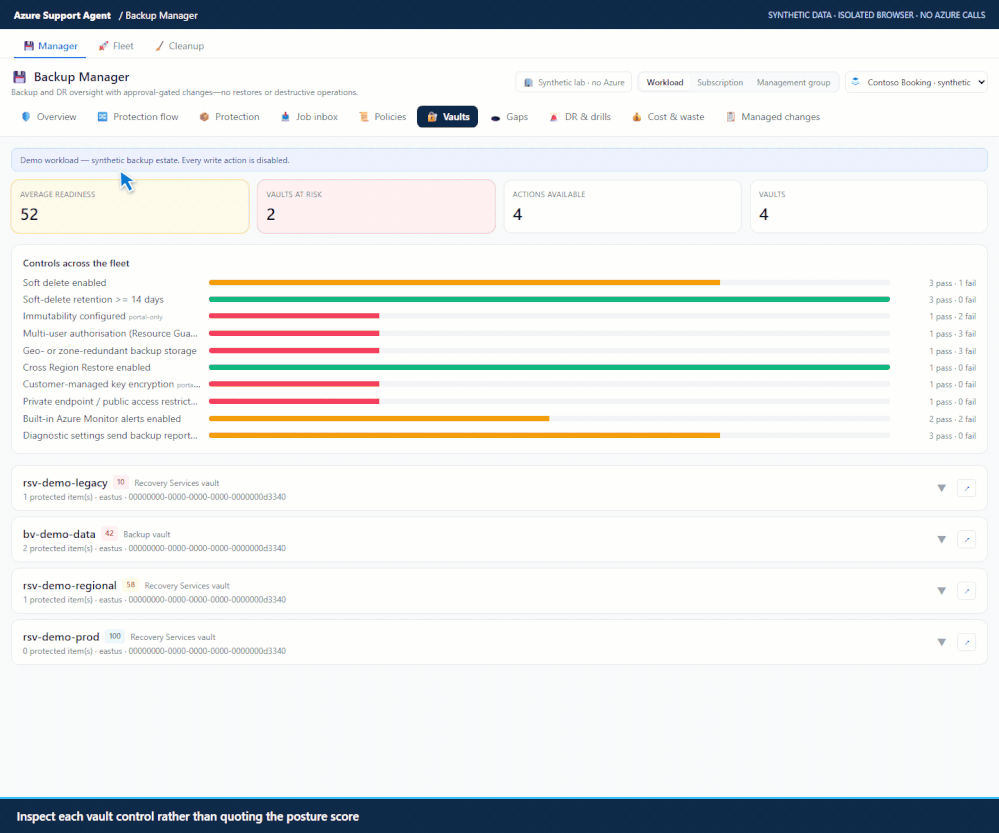Screen dimensions: 999x833
Task: Click the rocket icon on Fleet tab
Action: pyautogui.click(x=103, y=46)
